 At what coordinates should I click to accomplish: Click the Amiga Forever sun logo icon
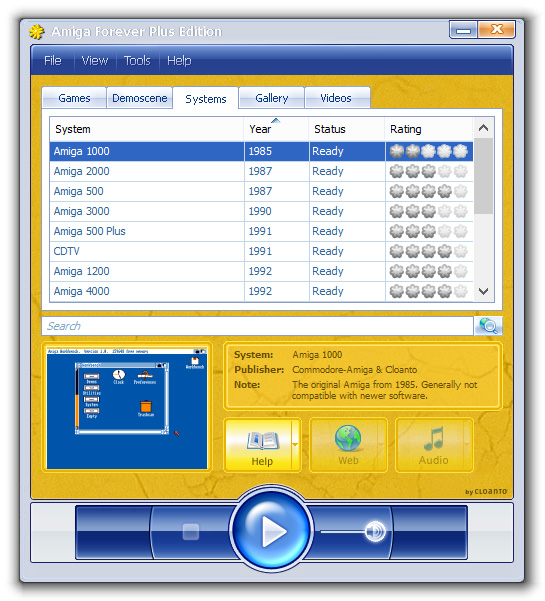point(36,32)
